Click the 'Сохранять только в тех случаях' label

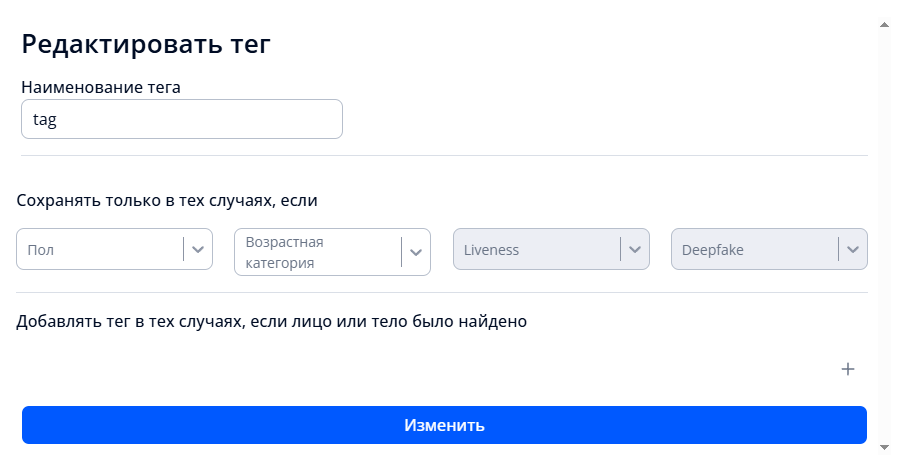click(x=166, y=200)
